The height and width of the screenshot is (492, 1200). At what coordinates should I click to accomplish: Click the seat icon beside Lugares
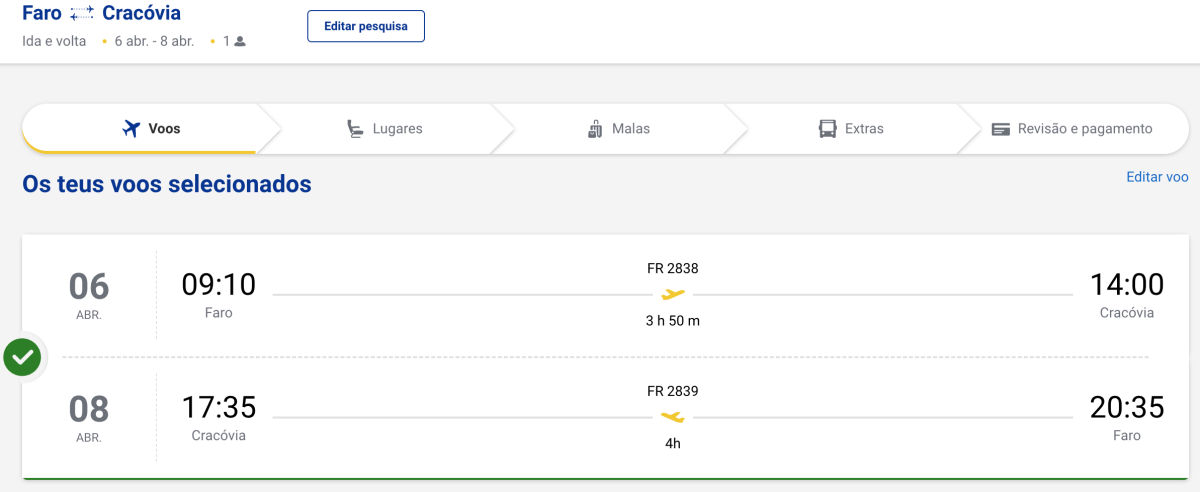(x=355, y=129)
